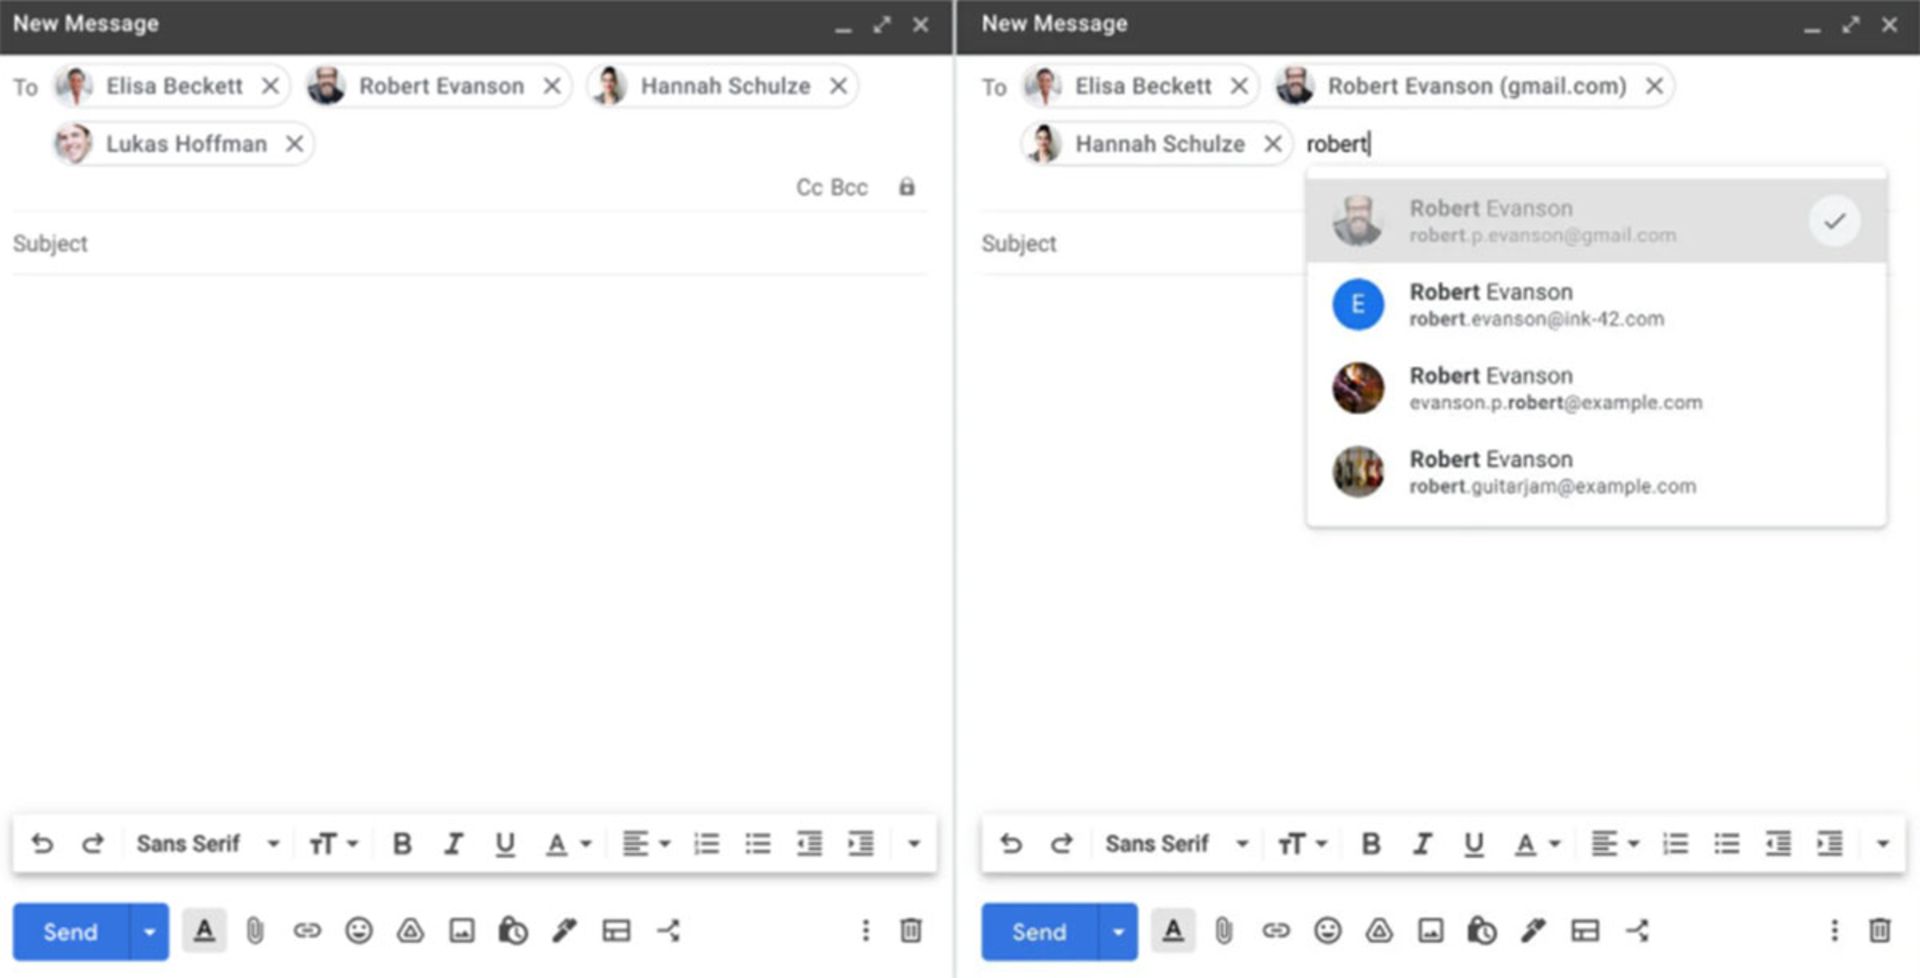The height and width of the screenshot is (978, 1920).
Task: Insert signature using pen icon in left window
Action: [x=564, y=931]
